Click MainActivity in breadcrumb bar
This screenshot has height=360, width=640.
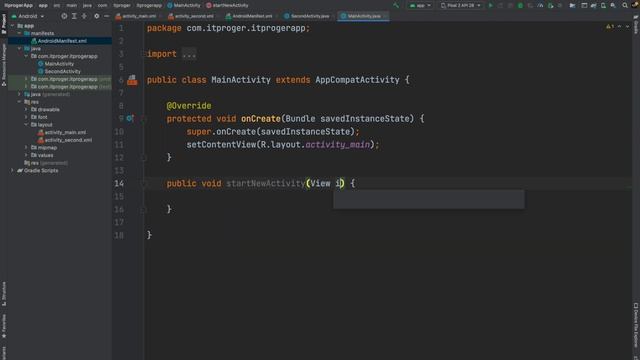[x=184, y=5]
